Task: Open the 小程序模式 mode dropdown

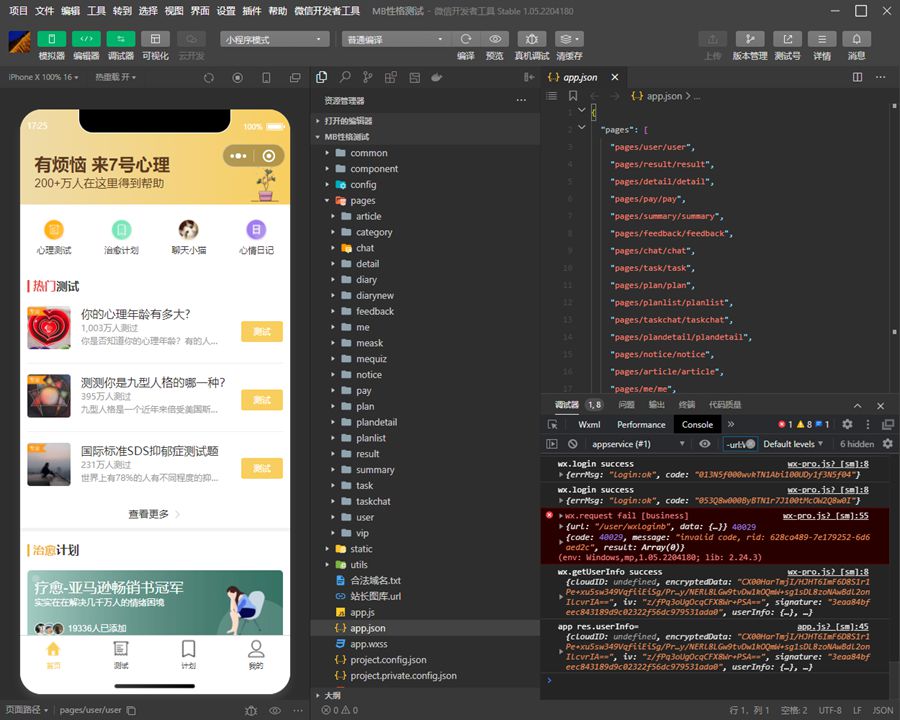Action: tap(275, 39)
